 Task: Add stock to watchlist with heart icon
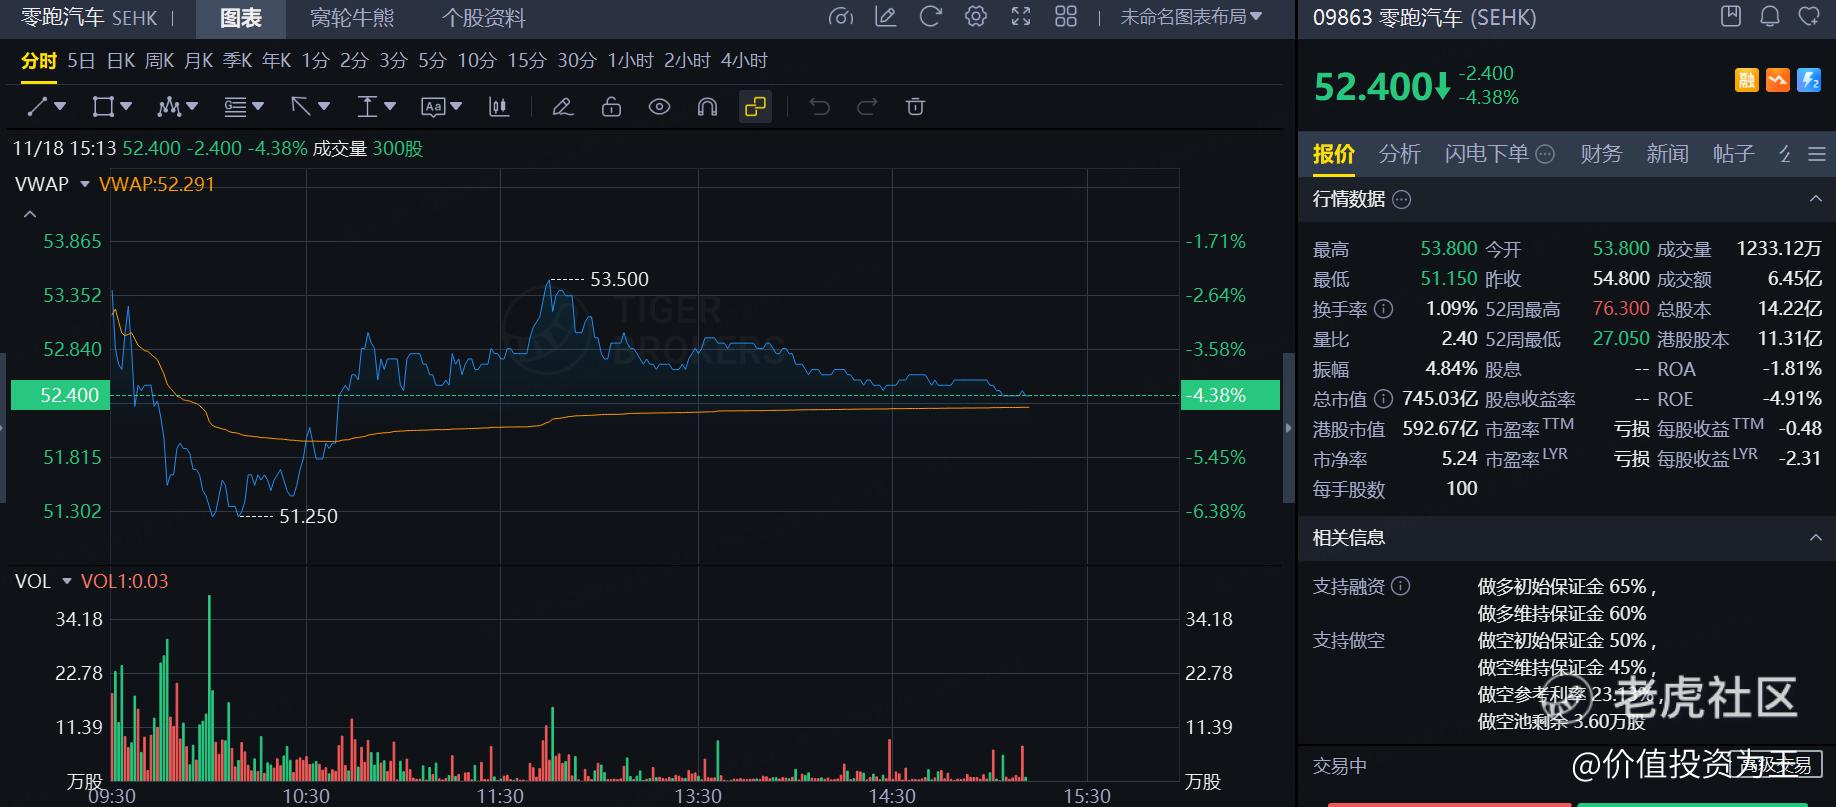[1808, 17]
